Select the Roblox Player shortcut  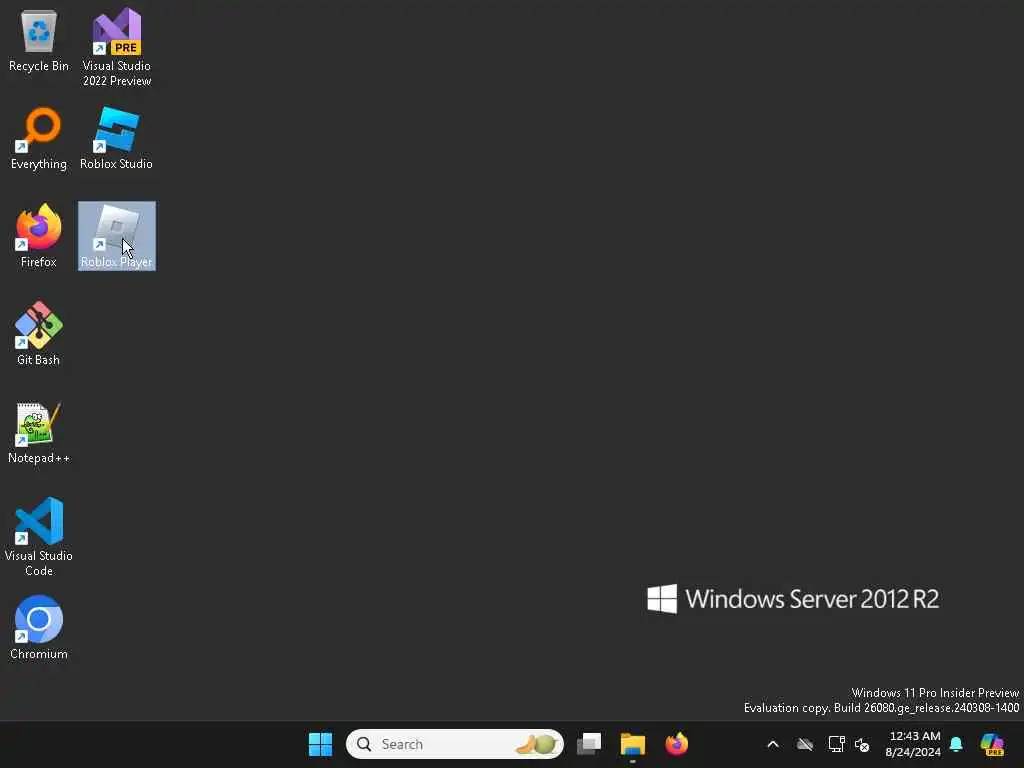point(117,236)
